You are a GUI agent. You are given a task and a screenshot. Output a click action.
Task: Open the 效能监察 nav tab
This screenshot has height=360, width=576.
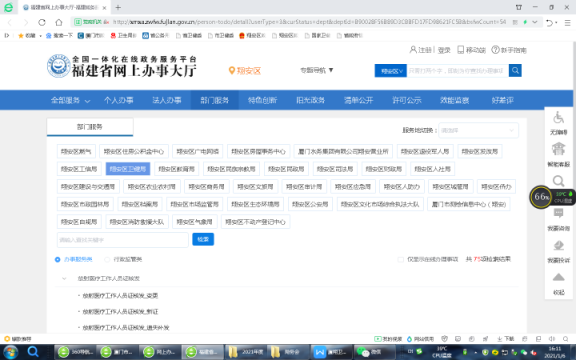(454, 100)
